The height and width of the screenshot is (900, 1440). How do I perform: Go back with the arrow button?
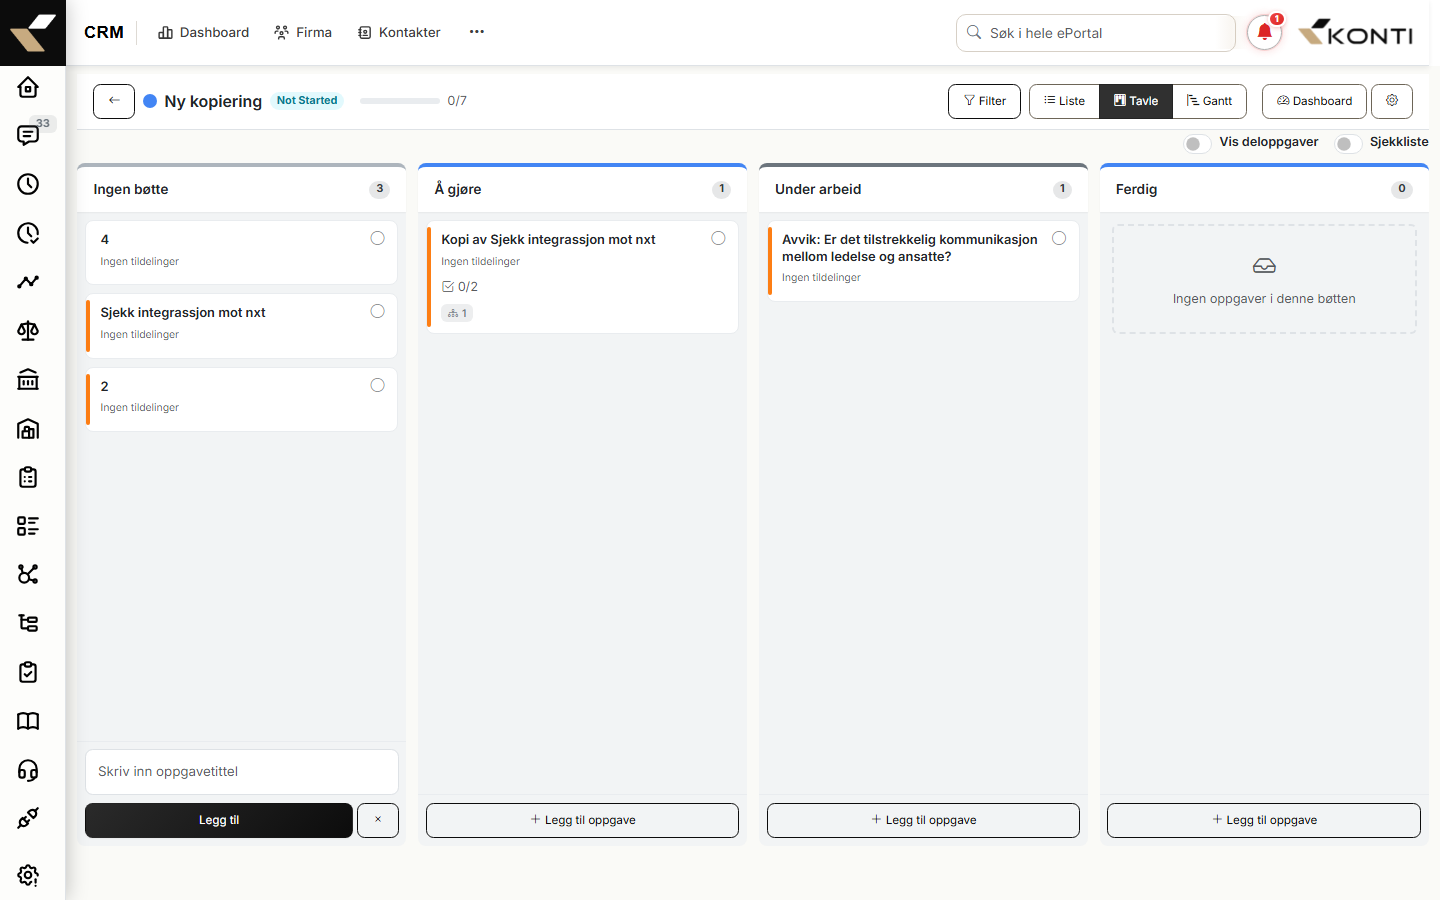[114, 101]
